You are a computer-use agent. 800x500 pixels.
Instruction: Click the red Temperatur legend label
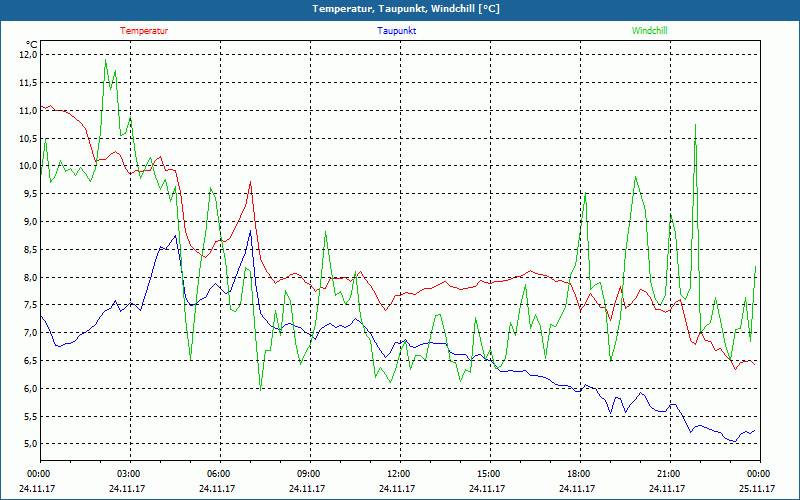click(x=144, y=31)
